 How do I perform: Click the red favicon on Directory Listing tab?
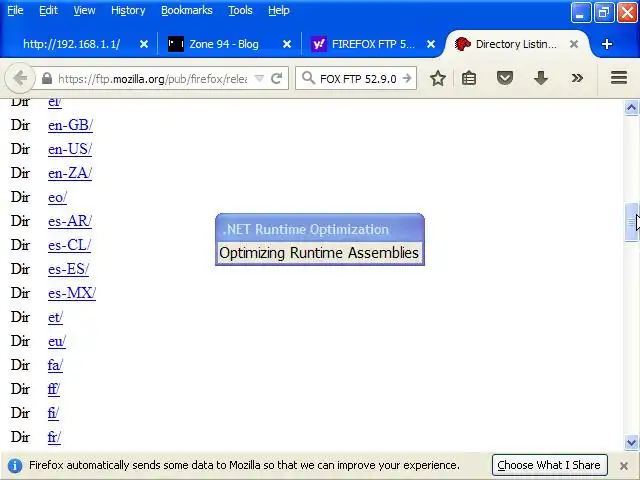(462, 44)
